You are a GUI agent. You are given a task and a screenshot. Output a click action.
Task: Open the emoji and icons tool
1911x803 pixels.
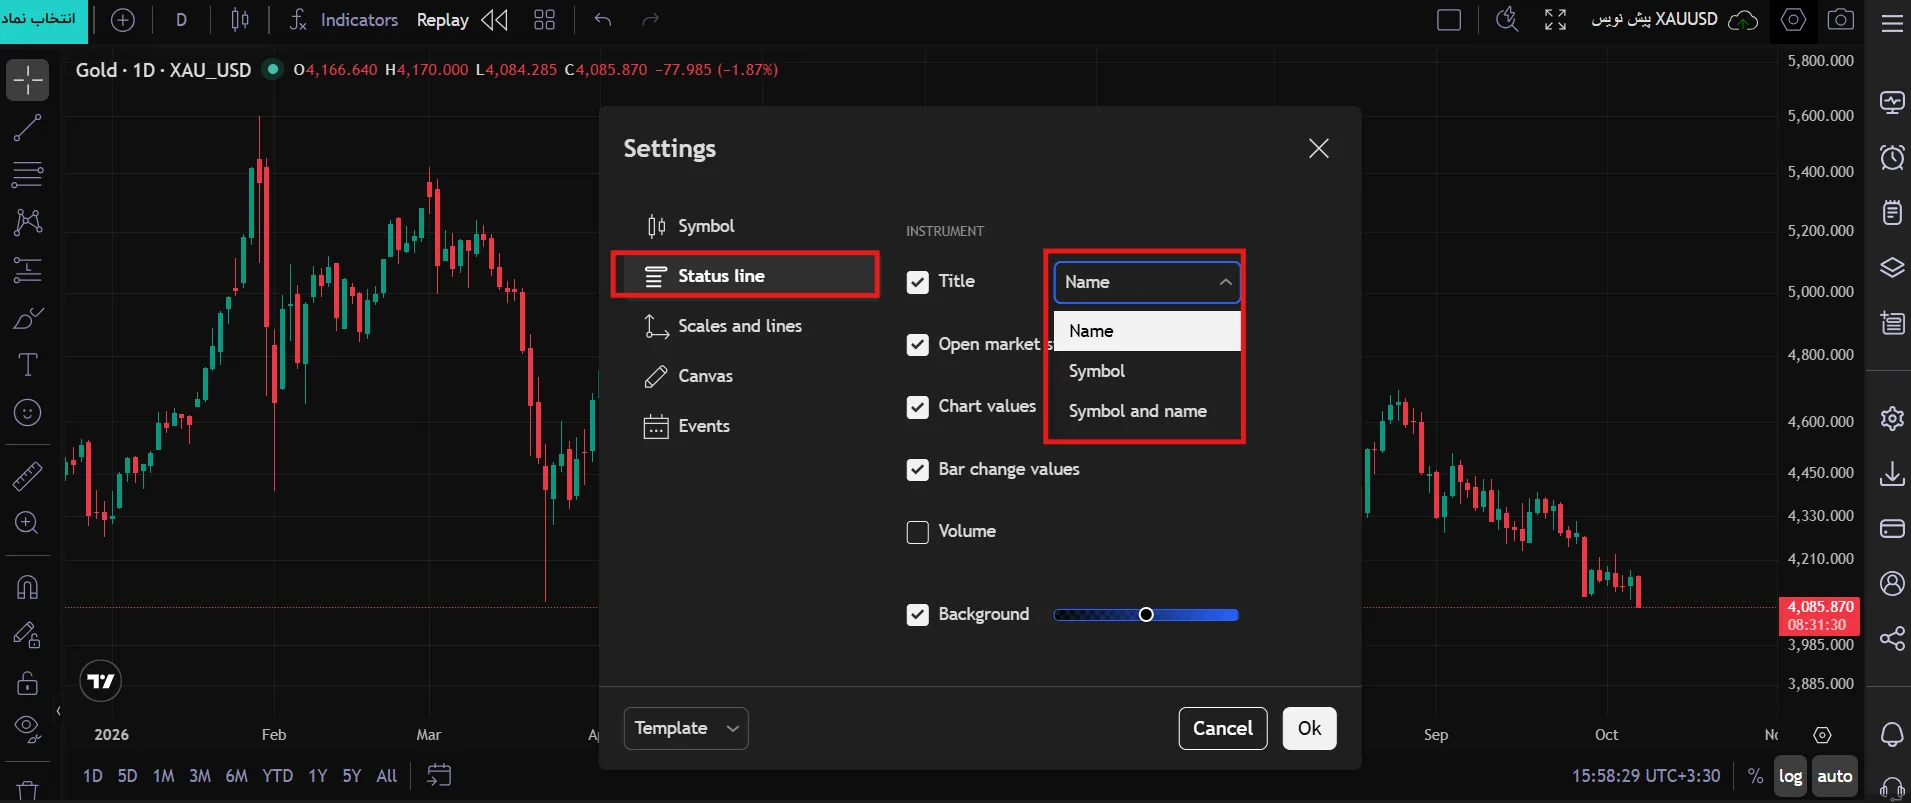point(27,412)
